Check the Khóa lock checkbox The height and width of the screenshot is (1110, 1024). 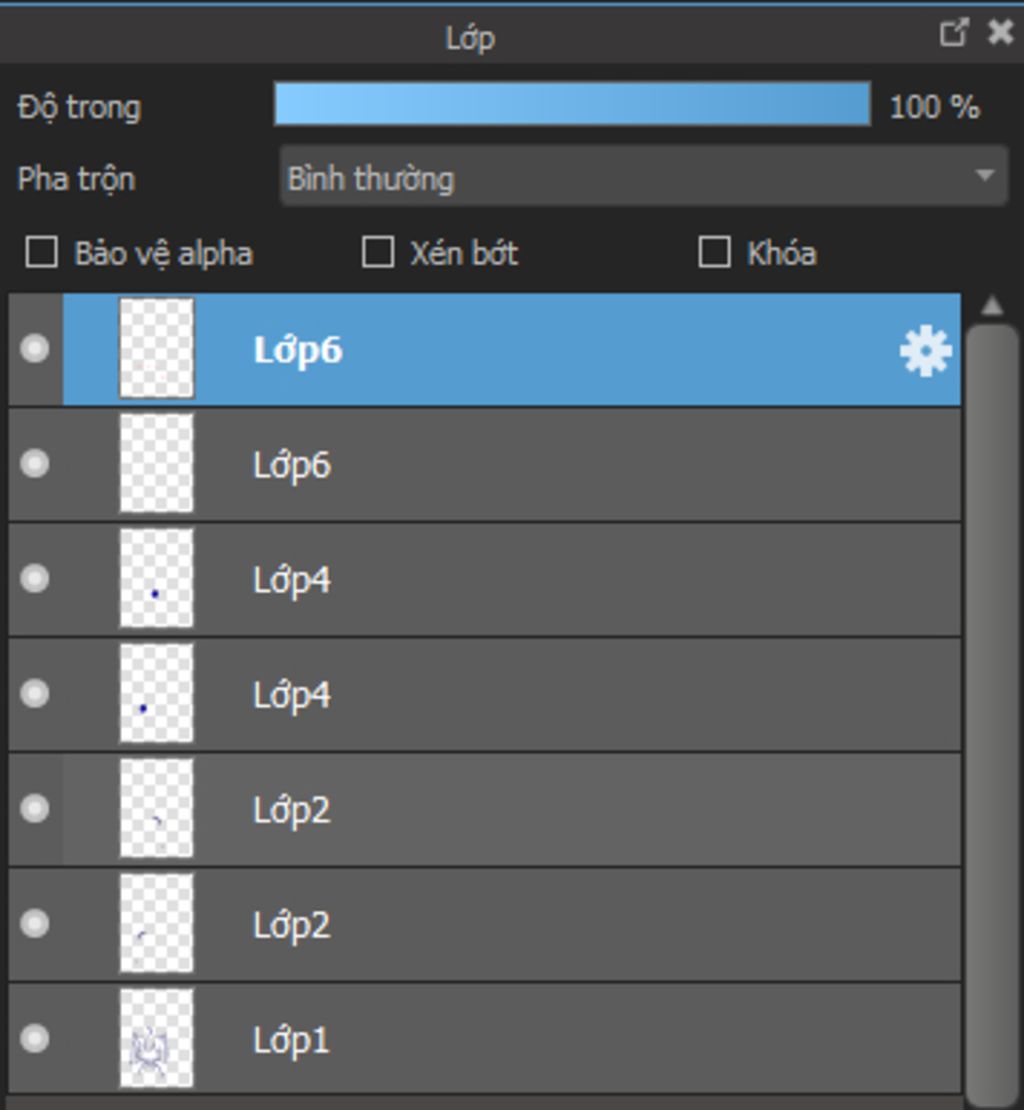(x=714, y=252)
